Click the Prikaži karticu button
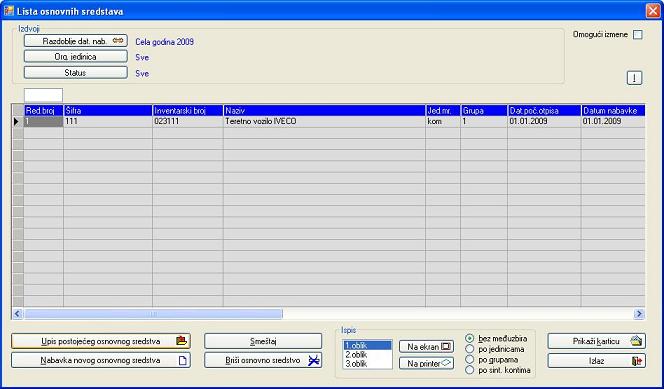664x389 pixels. (597, 341)
